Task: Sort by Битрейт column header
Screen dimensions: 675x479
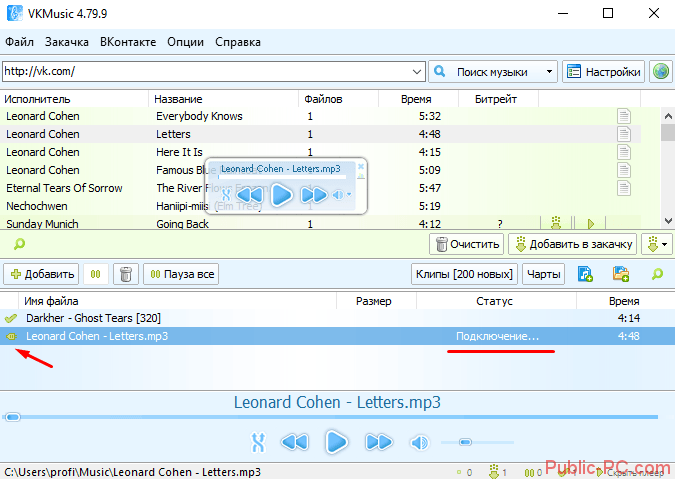Action: coord(499,99)
